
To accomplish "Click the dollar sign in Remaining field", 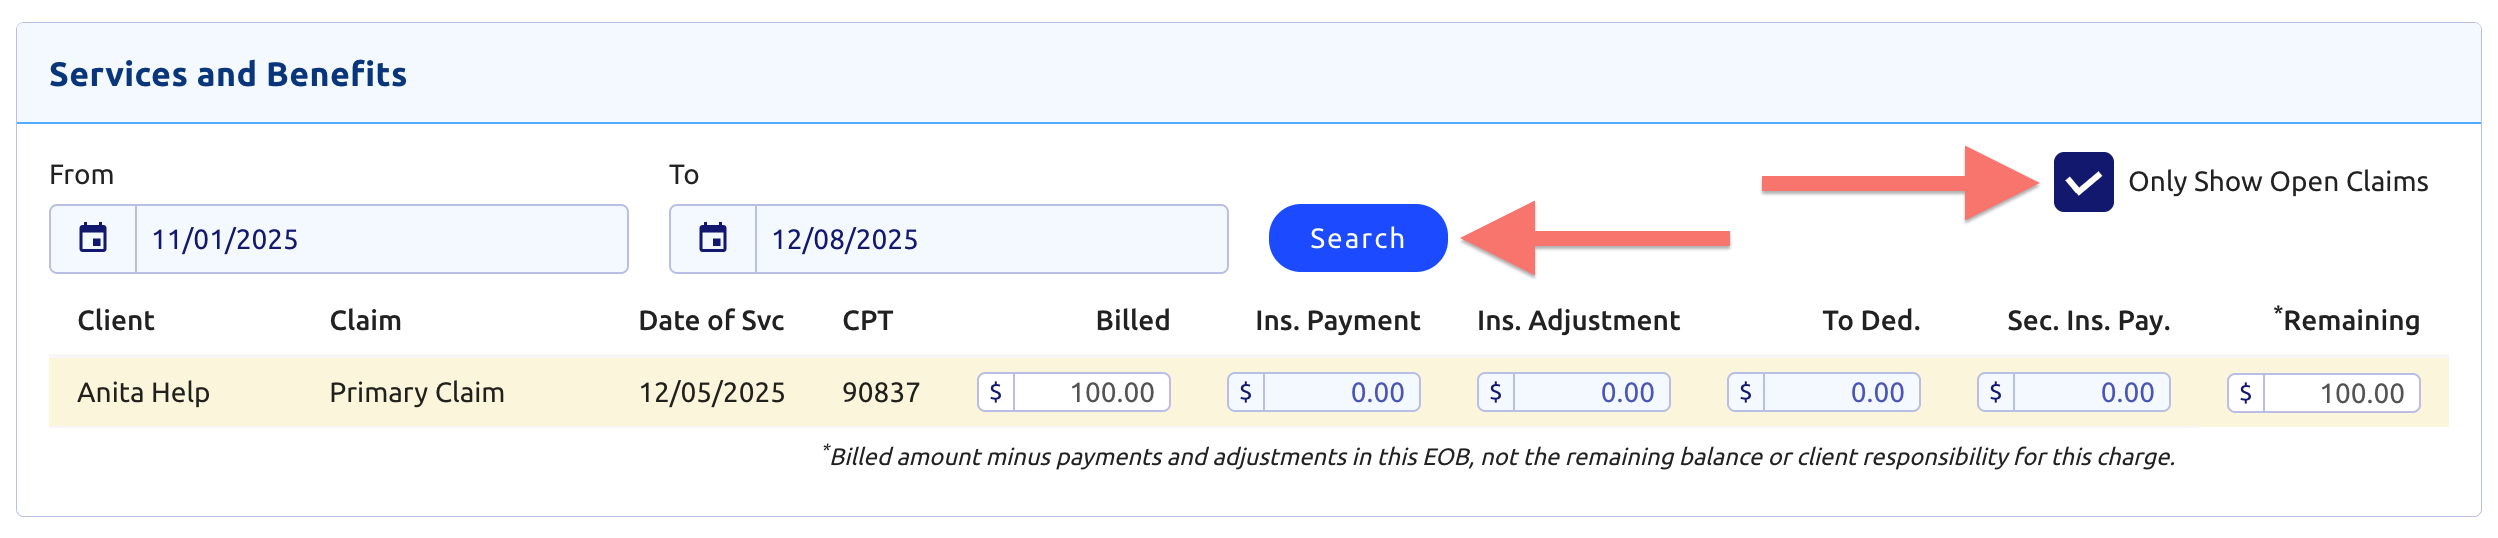I will [x=2246, y=393].
